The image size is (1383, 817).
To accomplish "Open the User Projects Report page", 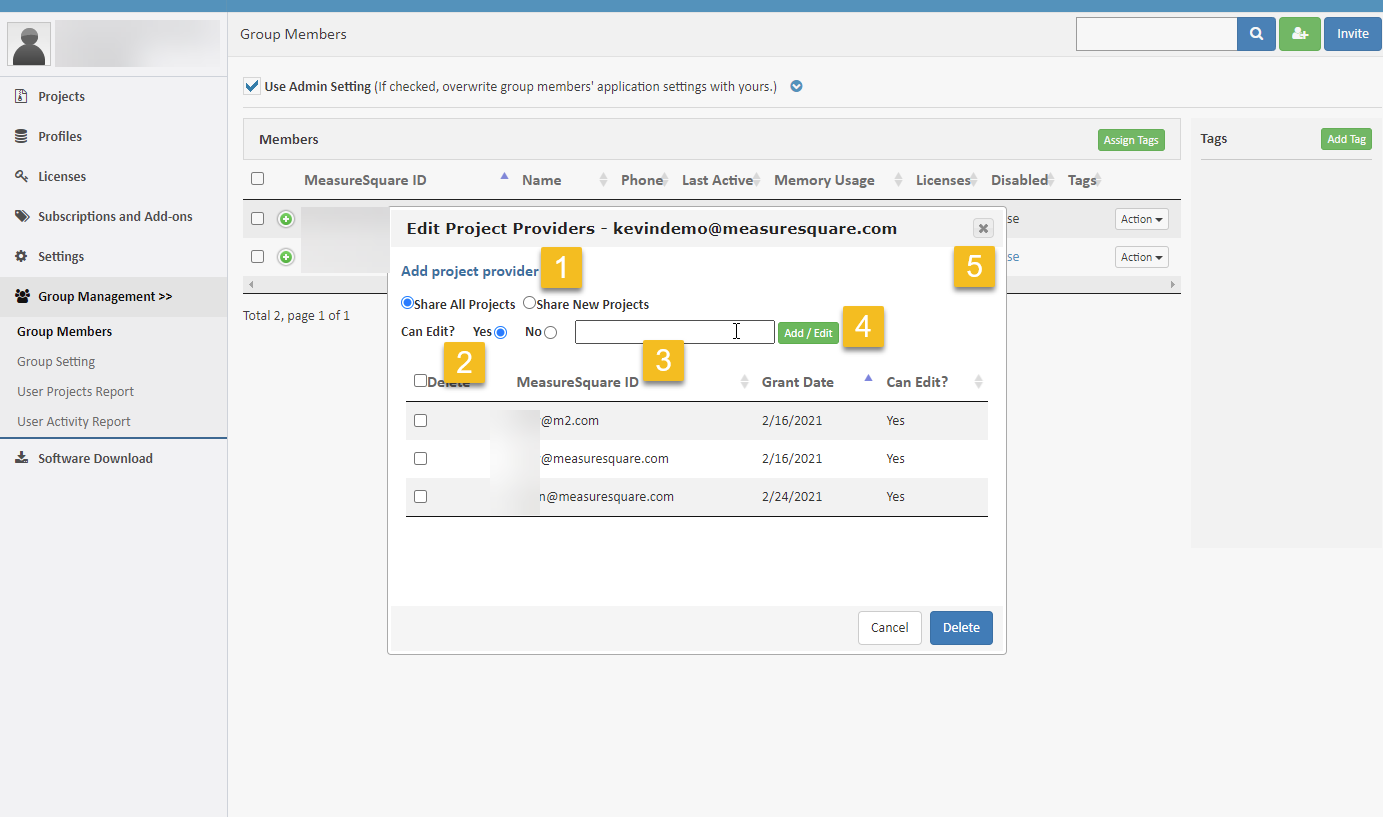I will click(x=75, y=391).
